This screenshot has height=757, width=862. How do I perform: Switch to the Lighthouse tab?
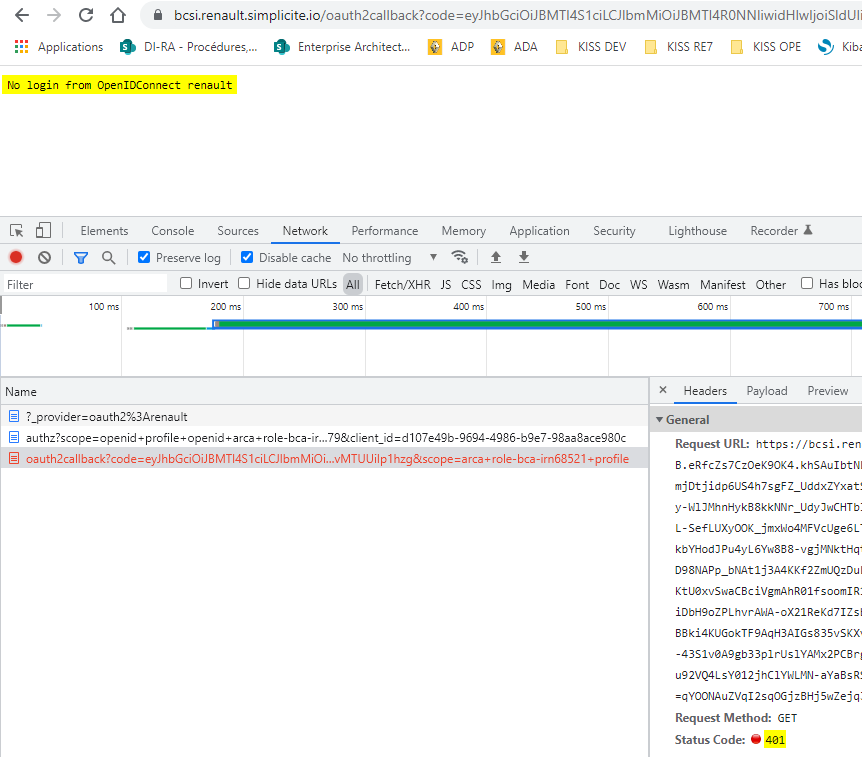point(698,231)
